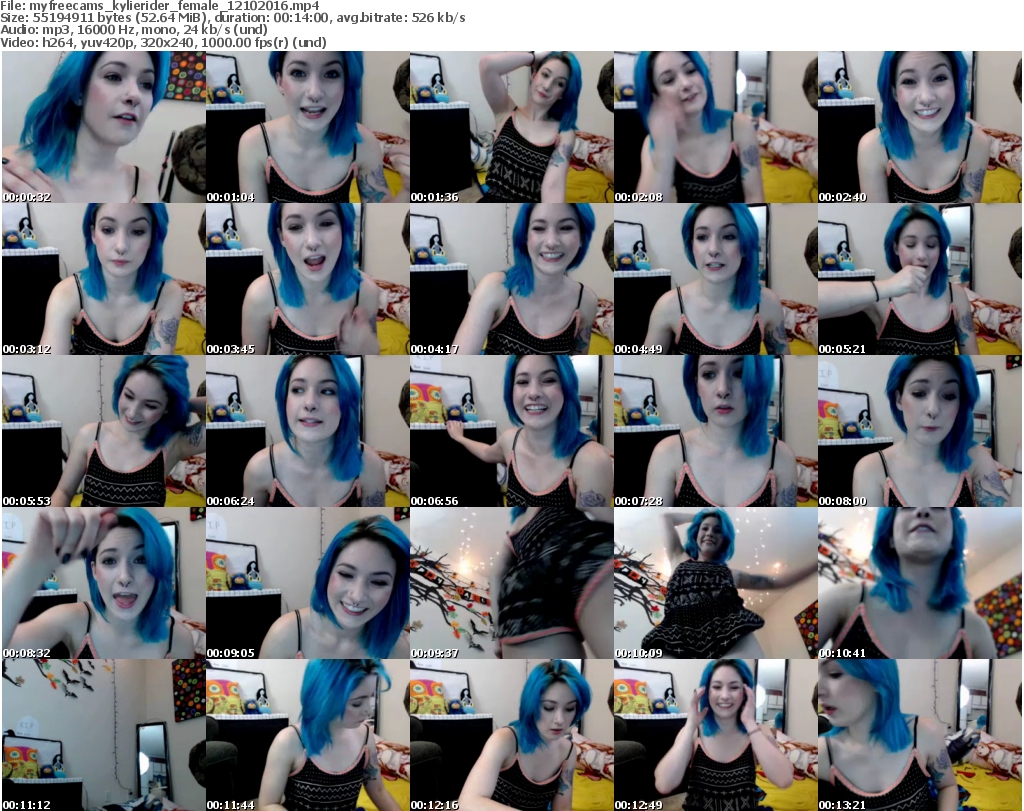Viewport: 1024px width, 811px height.
Task: Select the thumbnail timestamped 00:09:05
Action: (x=308, y=583)
